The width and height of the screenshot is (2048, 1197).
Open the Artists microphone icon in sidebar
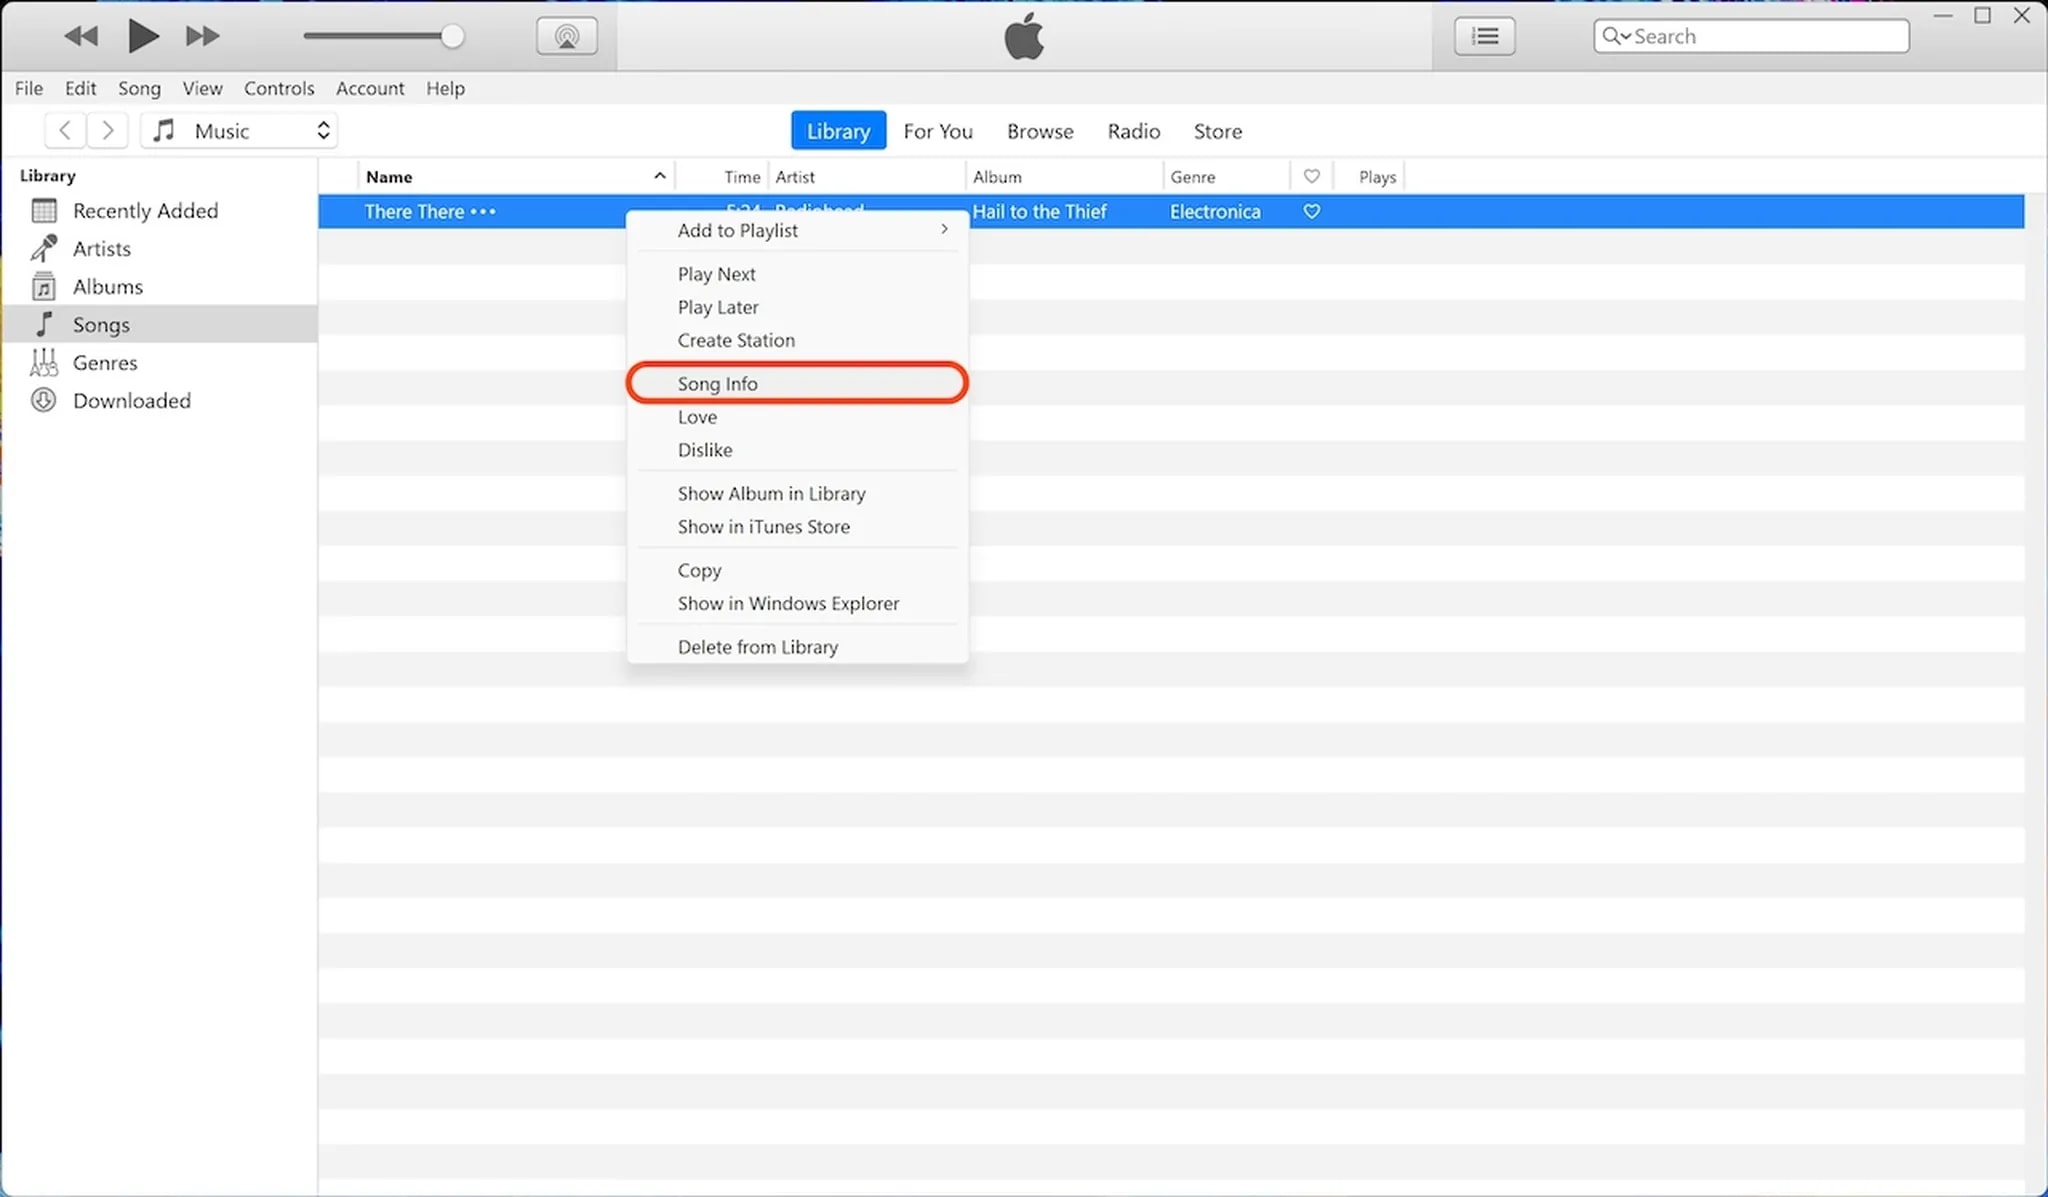tap(44, 249)
